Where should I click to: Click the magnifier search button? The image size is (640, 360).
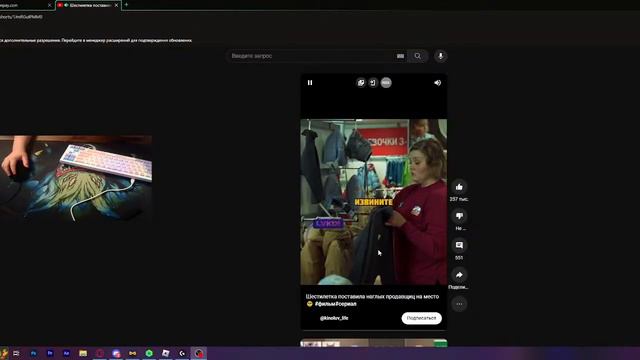[x=418, y=56]
